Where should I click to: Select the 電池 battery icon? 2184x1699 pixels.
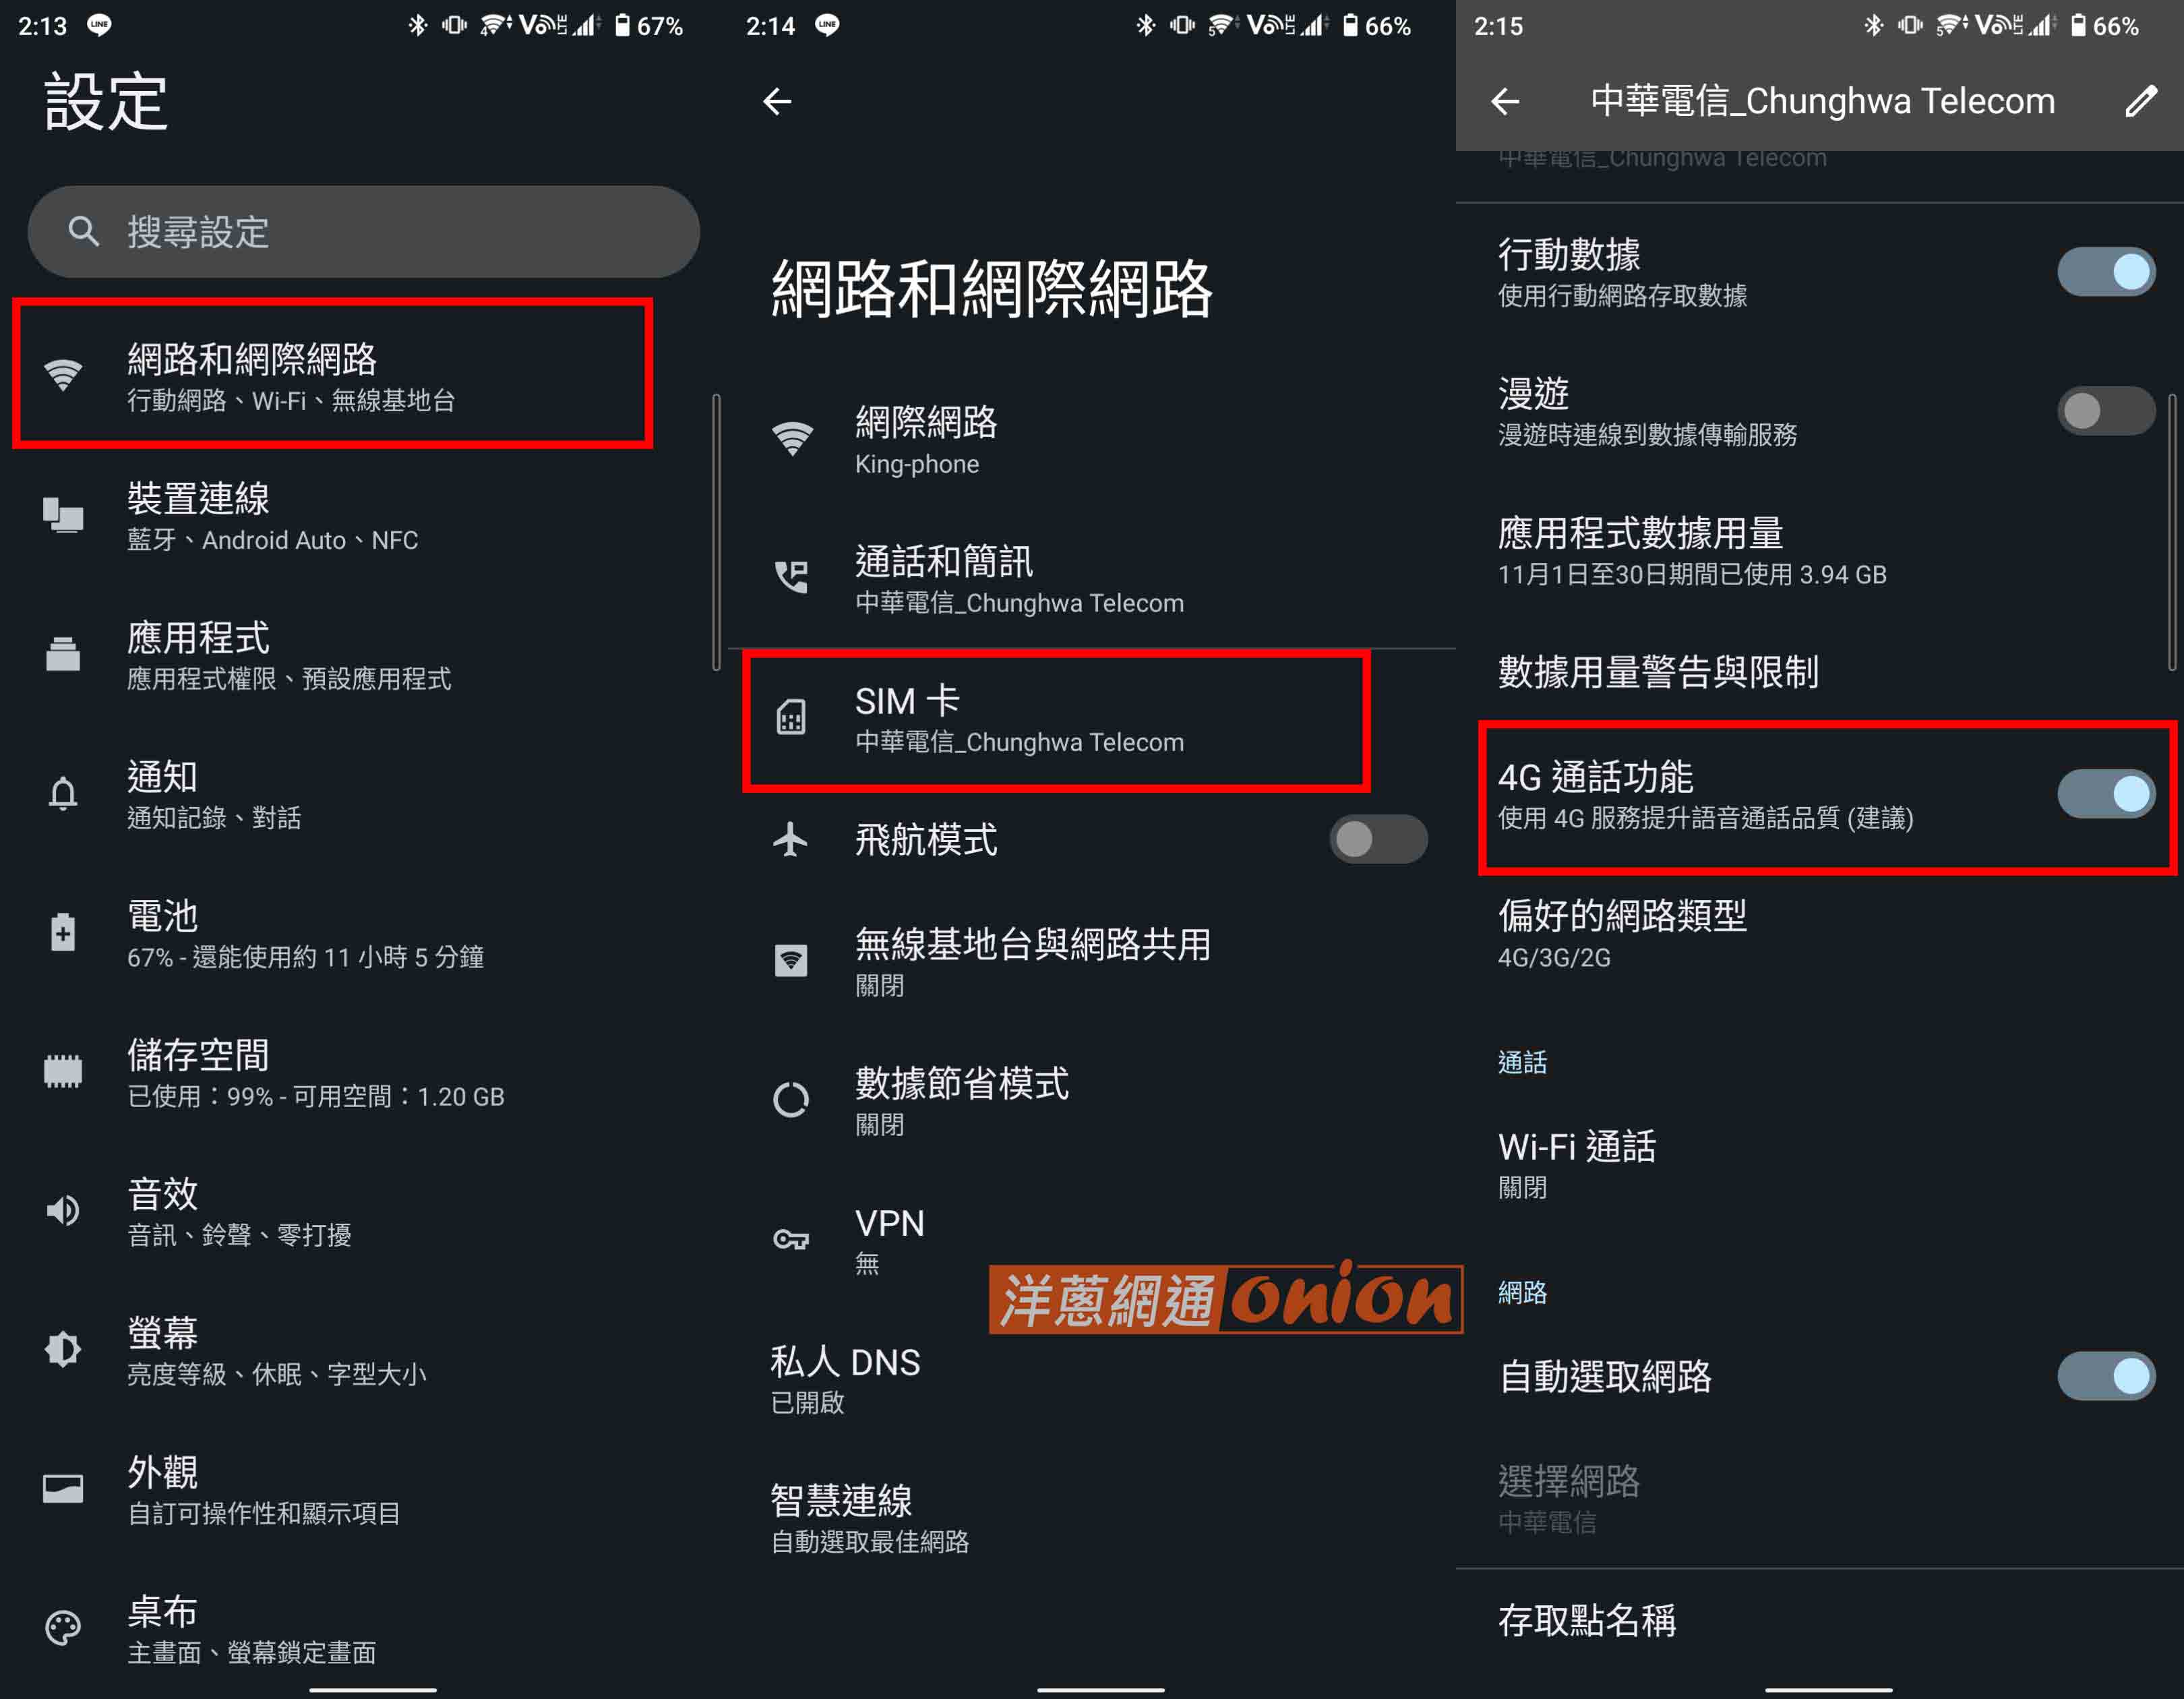pos(63,933)
